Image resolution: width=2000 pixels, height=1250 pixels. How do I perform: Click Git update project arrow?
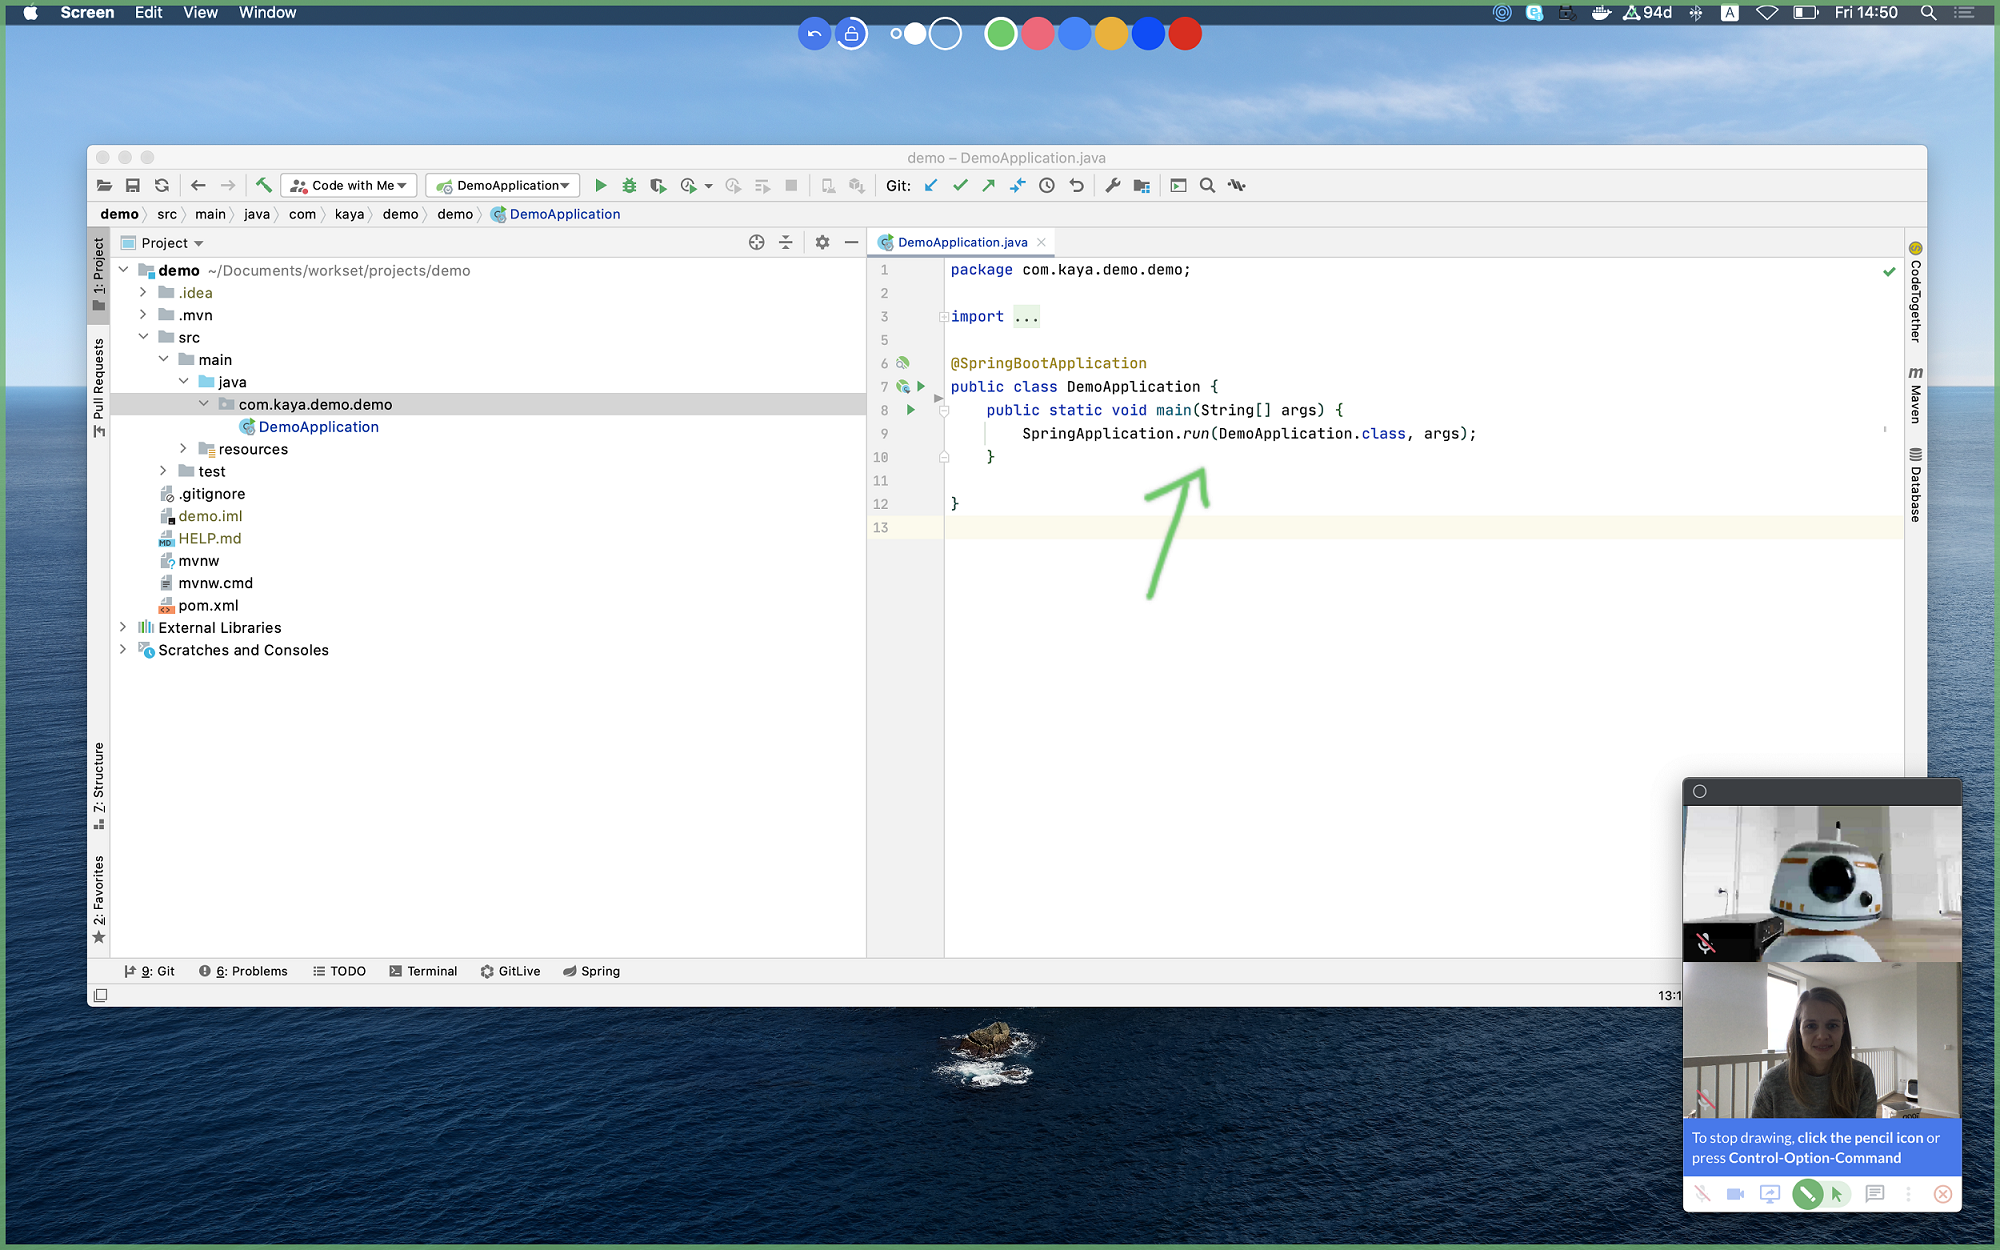click(x=931, y=185)
